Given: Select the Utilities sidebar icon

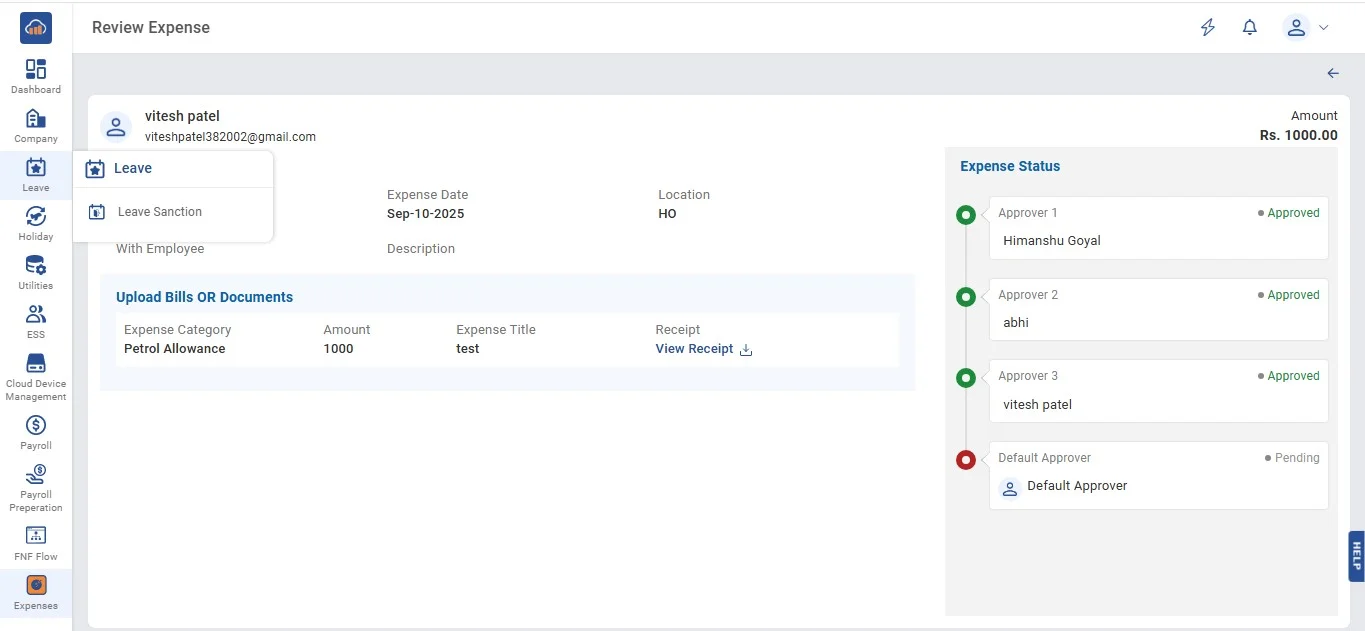Looking at the screenshot, I should pos(36,271).
